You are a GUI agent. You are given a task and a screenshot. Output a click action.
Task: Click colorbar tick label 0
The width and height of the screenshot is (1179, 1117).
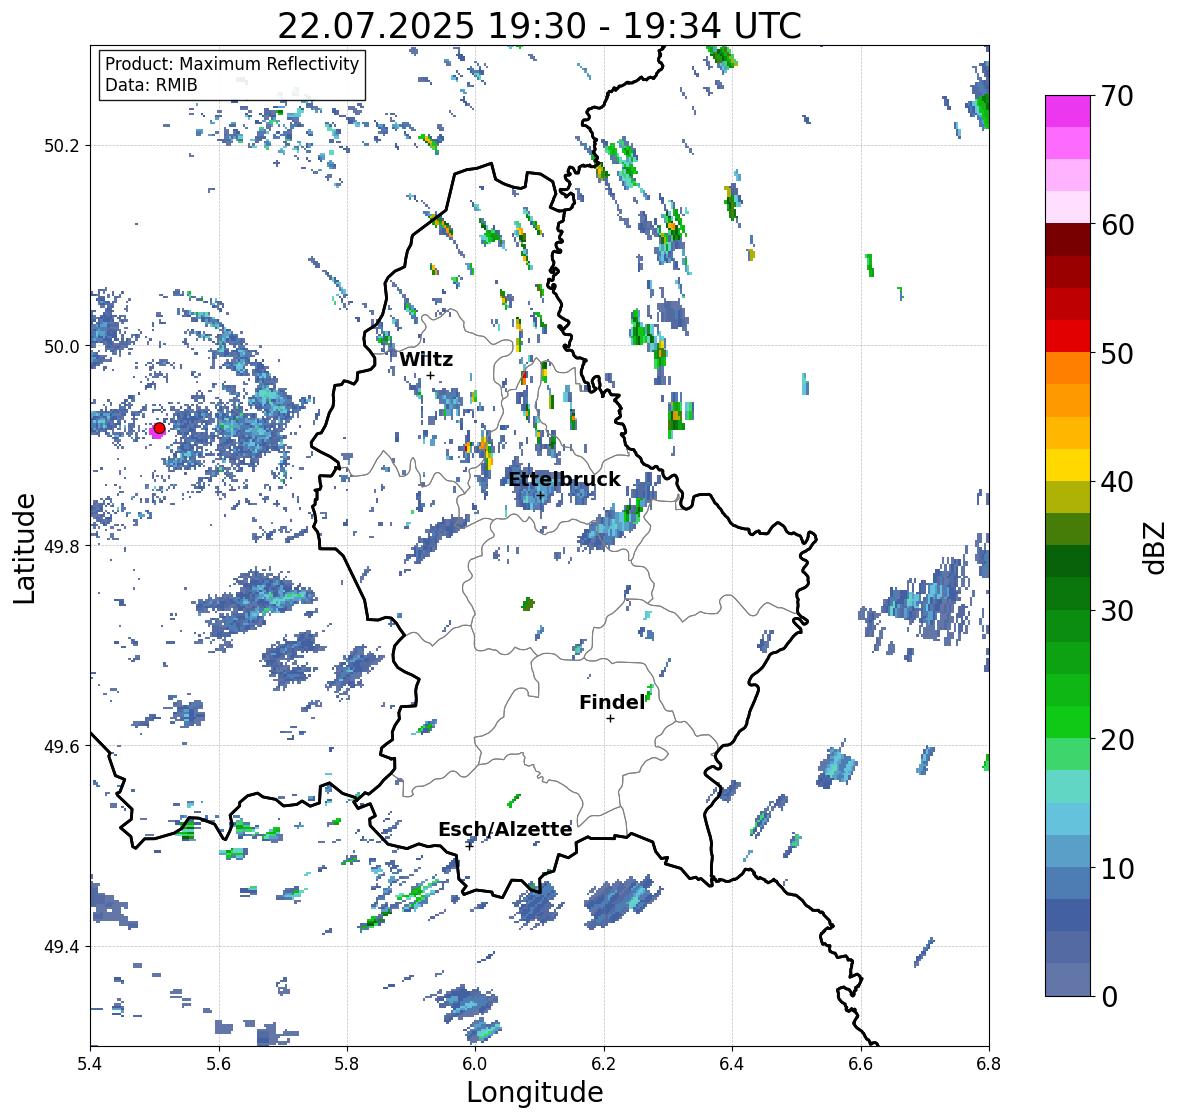[x=1109, y=997]
